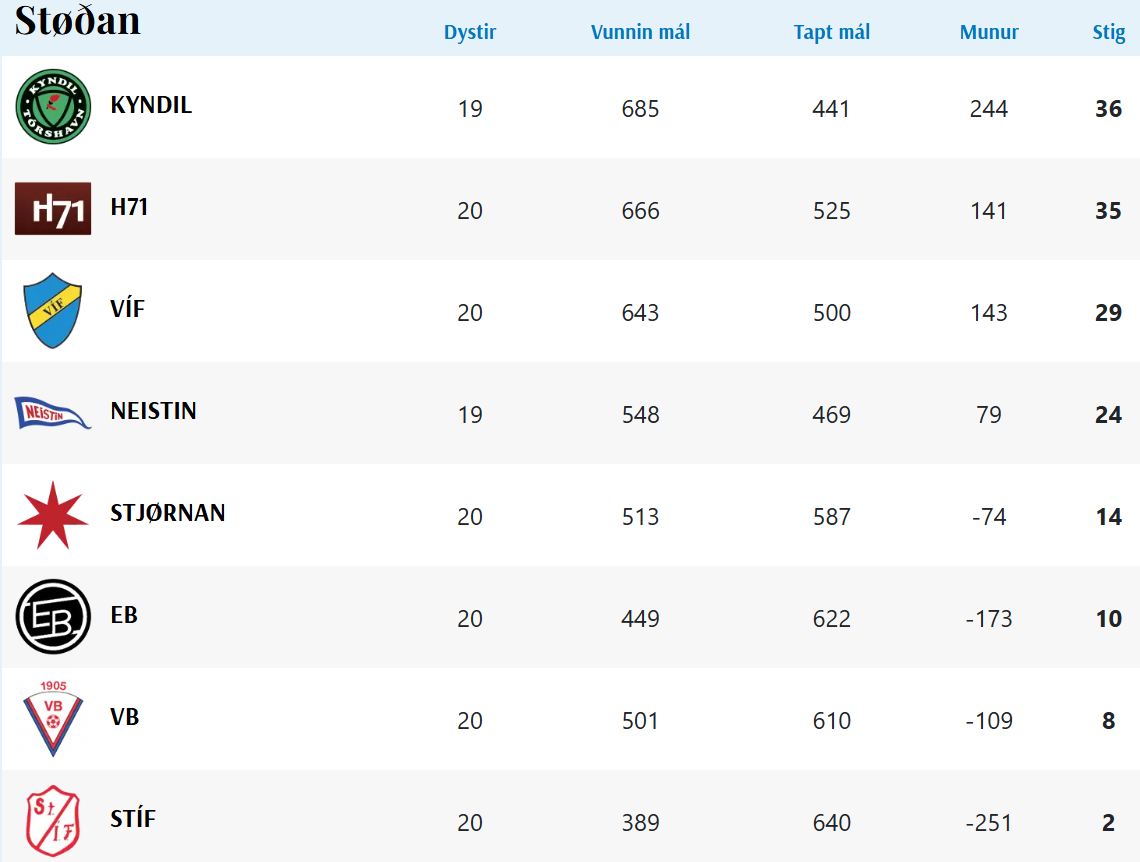Open the KYNDIL team name link

(151, 105)
